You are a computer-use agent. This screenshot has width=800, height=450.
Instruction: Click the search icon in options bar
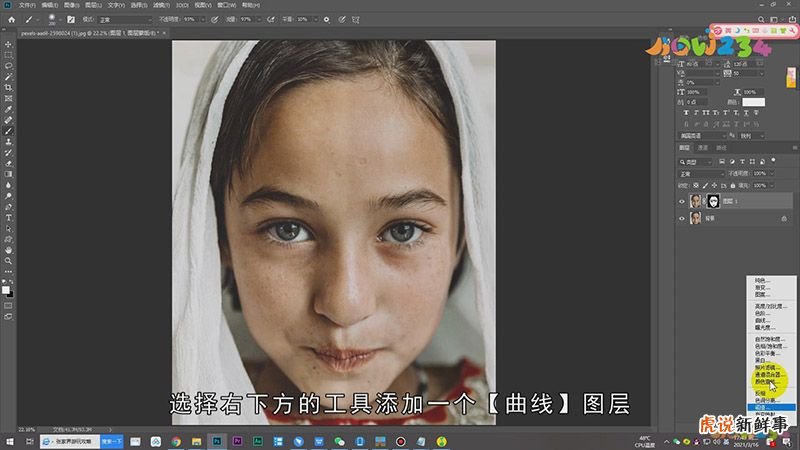761,19
